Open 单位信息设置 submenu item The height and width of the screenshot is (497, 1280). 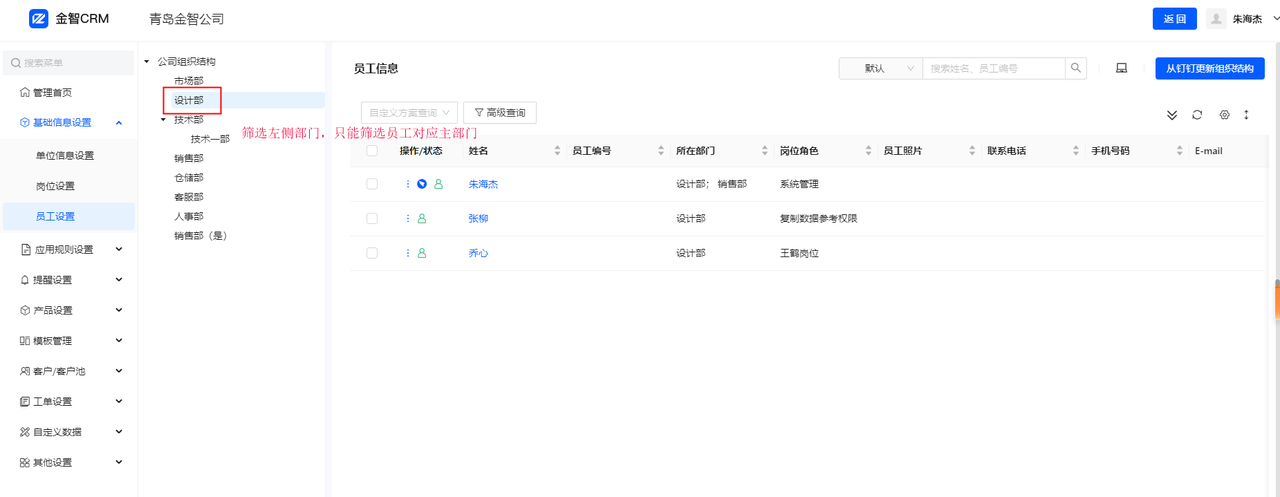coord(65,155)
